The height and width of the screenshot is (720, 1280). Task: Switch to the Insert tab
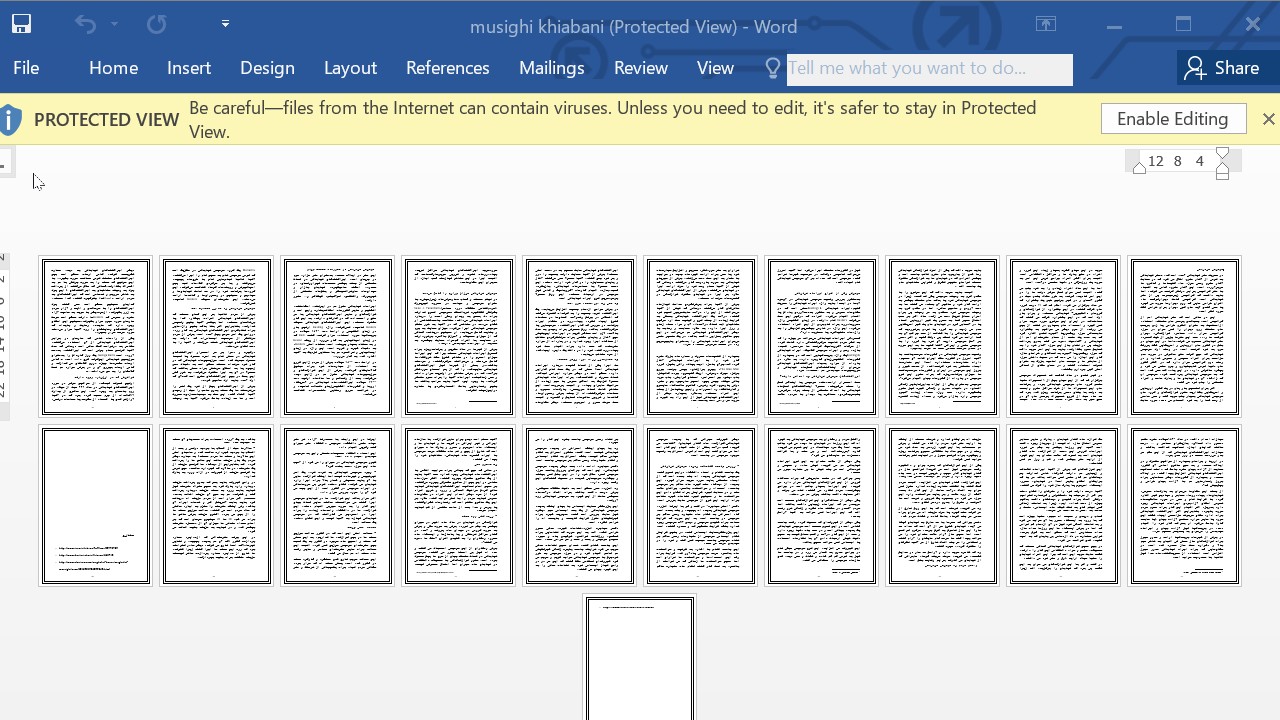(189, 68)
